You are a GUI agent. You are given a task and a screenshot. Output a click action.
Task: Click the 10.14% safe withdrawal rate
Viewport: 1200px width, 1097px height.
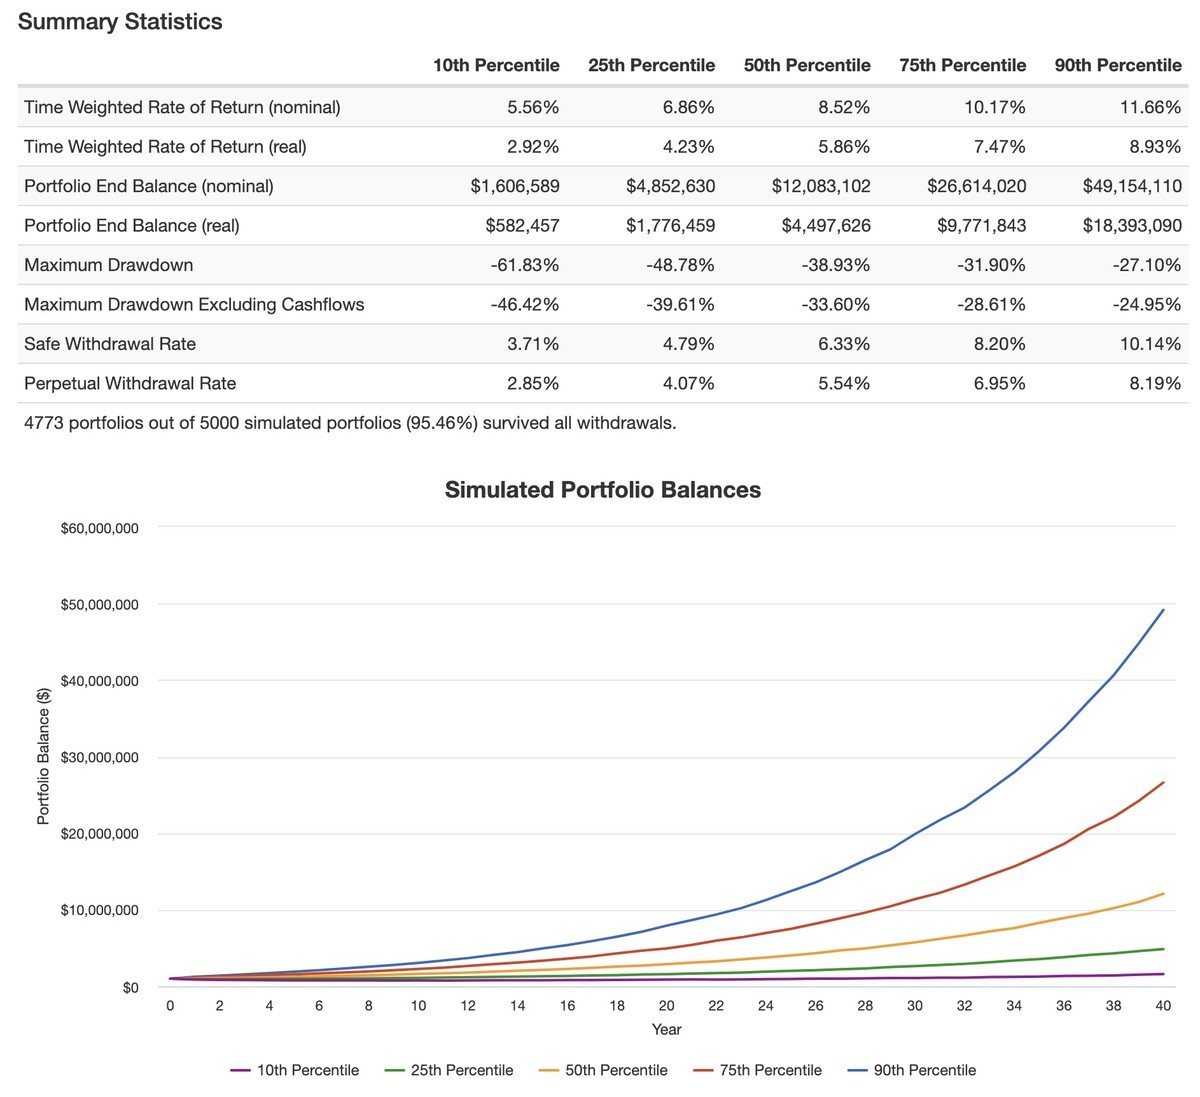[x=1151, y=344]
